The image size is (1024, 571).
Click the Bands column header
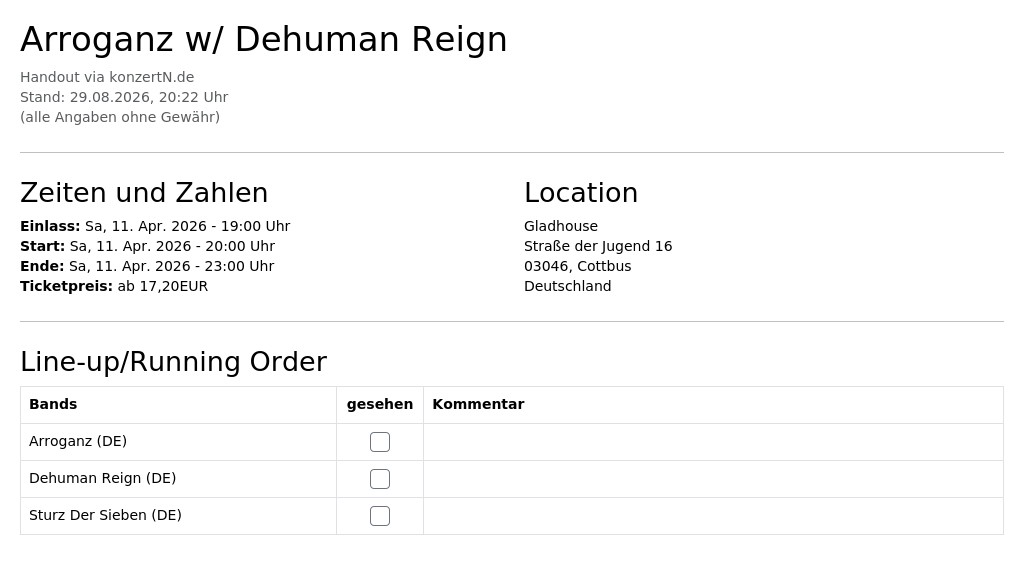pyautogui.click(x=53, y=404)
